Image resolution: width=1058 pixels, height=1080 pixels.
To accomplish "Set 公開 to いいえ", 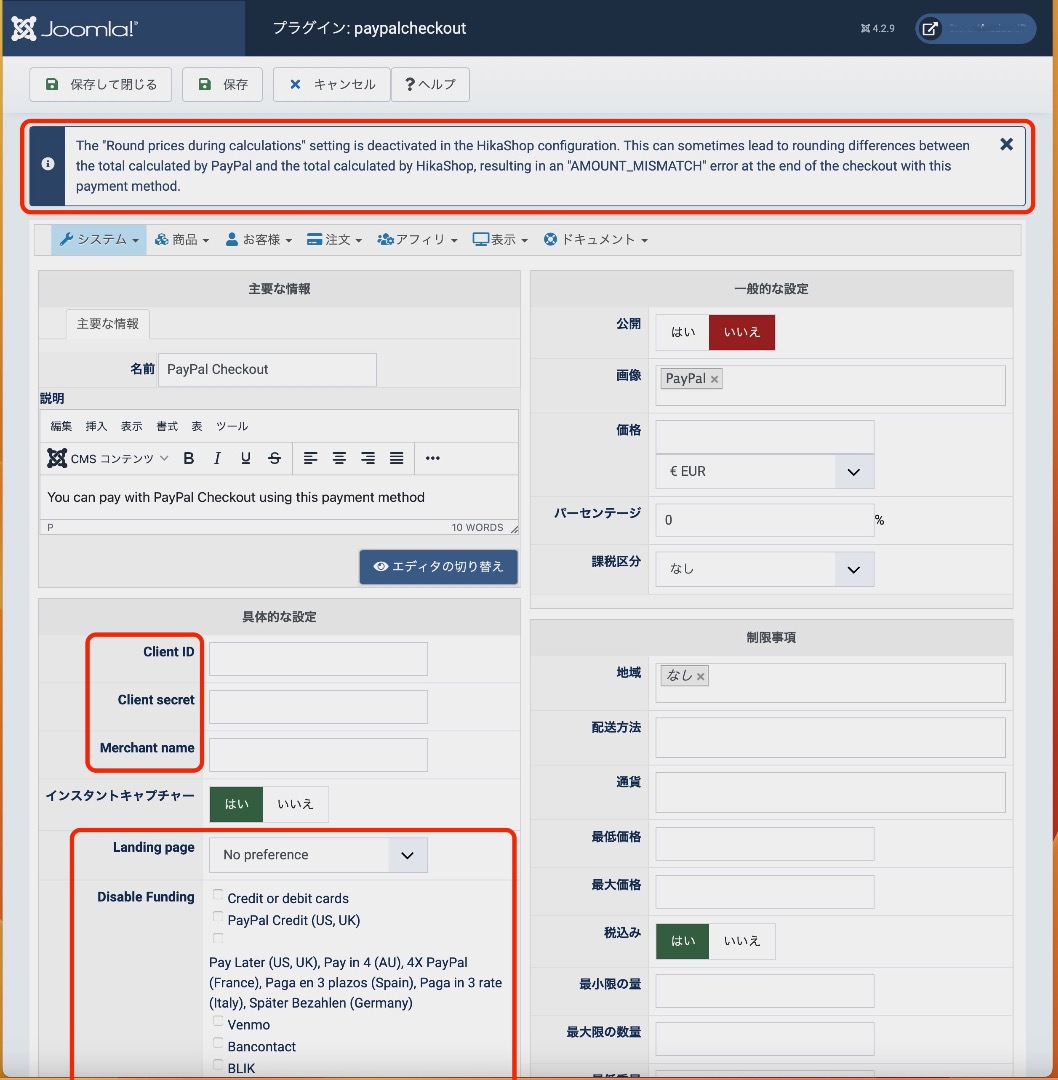I will (742, 332).
